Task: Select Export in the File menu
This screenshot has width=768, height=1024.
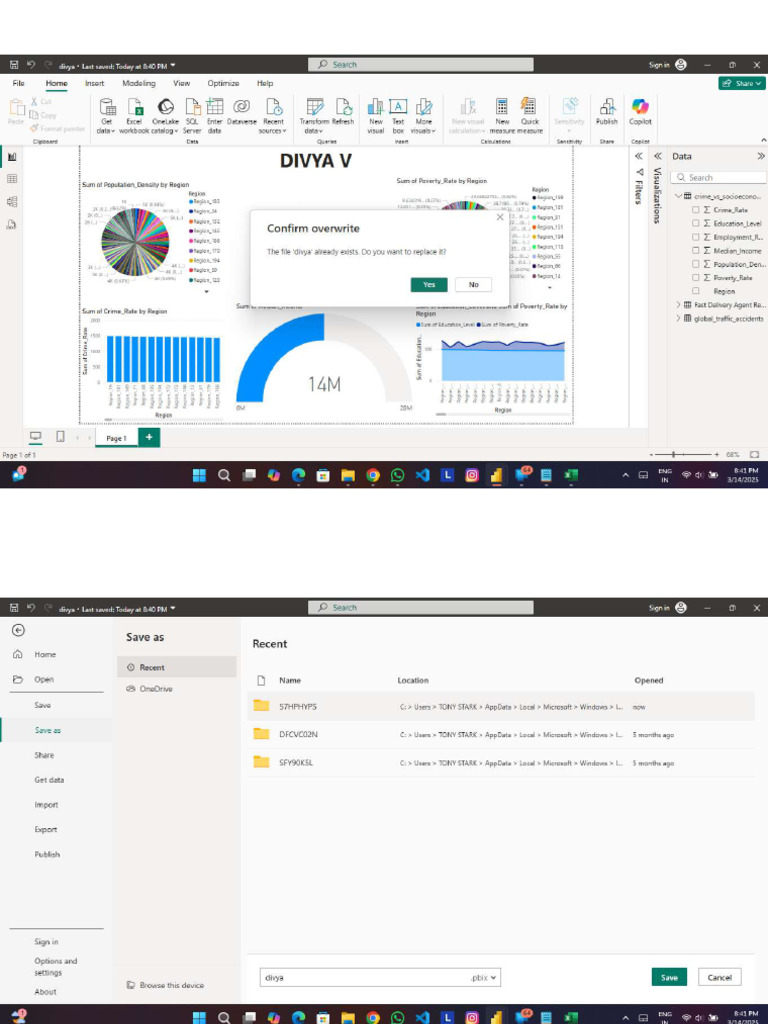Action: 46,829
